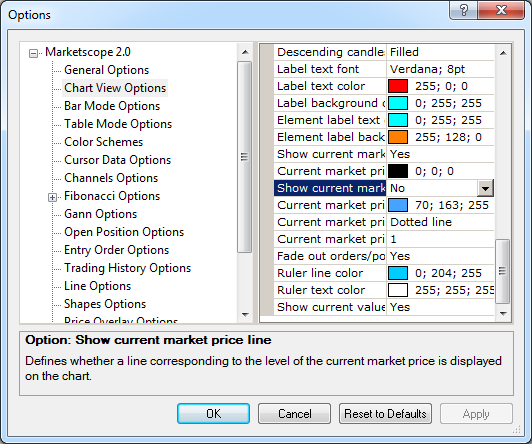Open Trading History Options
Screen dimensions: 532x444
[128, 268]
